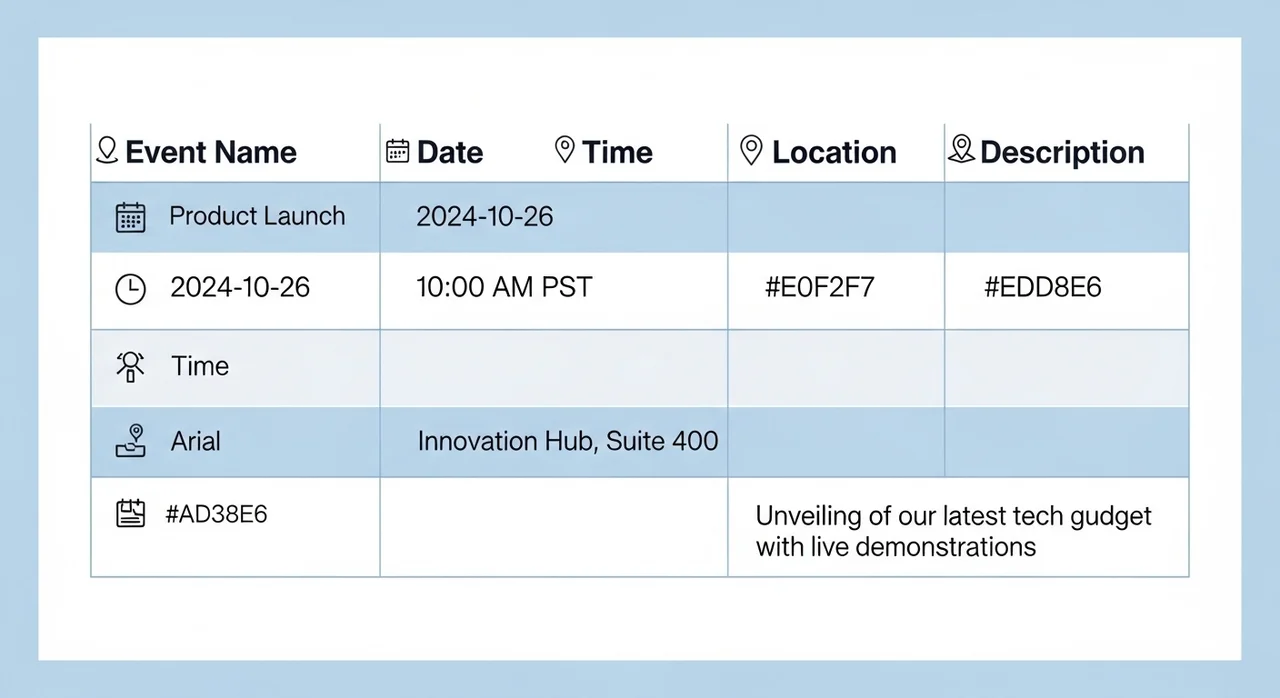This screenshot has height=698, width=1280.
Task: Click the Innovation Hub, Suite 400 cell
Action: (x=567, y=441)
